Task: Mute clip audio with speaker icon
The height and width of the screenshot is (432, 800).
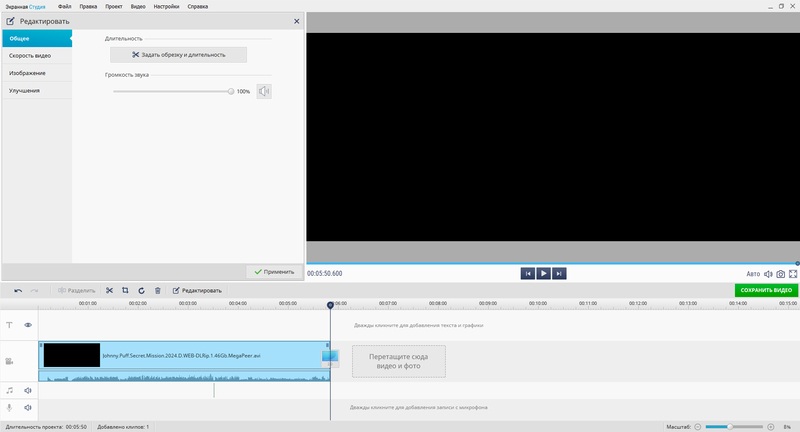Action: click(x=264, y=91)
